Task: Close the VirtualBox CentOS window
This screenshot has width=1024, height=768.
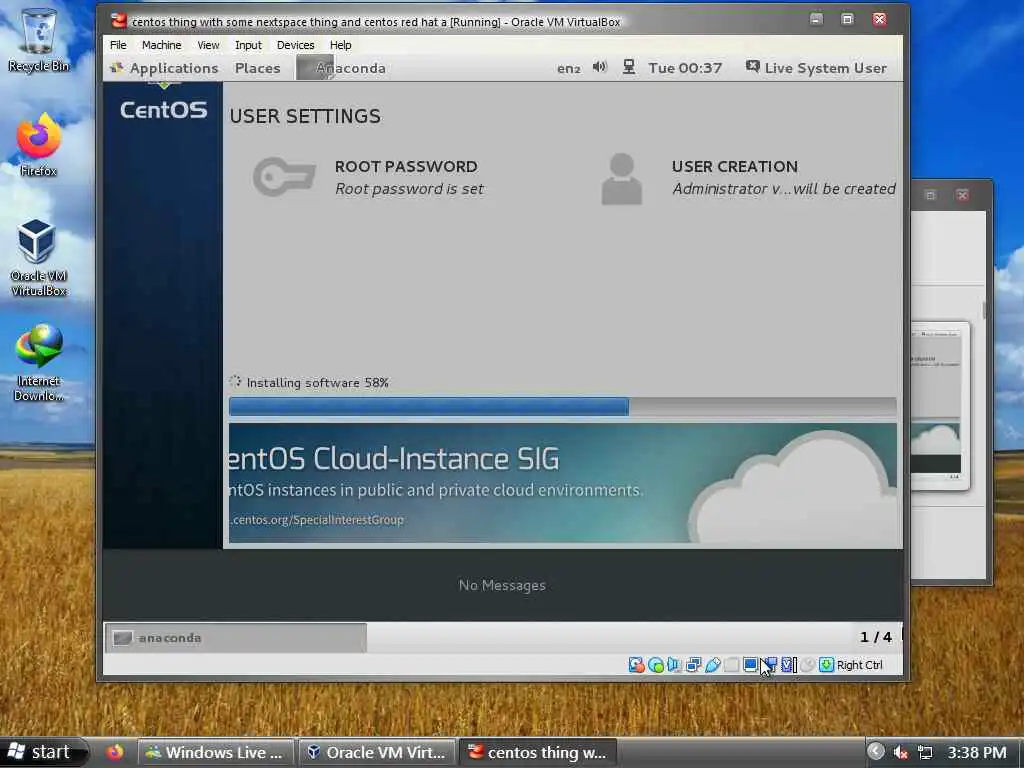Action: [880, 20]
